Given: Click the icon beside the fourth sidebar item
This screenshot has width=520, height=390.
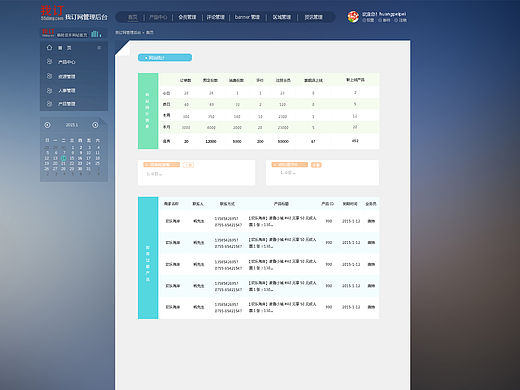Looking at the screenshot, I should tap(49, 90).
